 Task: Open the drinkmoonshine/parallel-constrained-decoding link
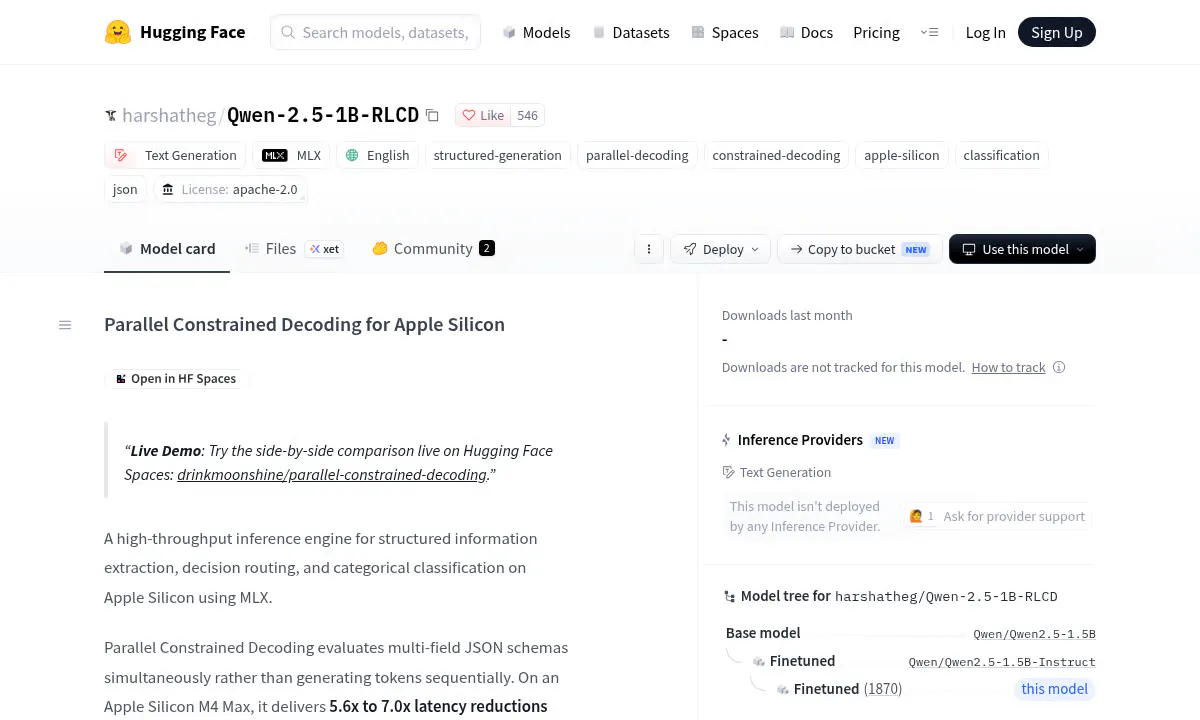pyautogui.click(x=332, y=474)
